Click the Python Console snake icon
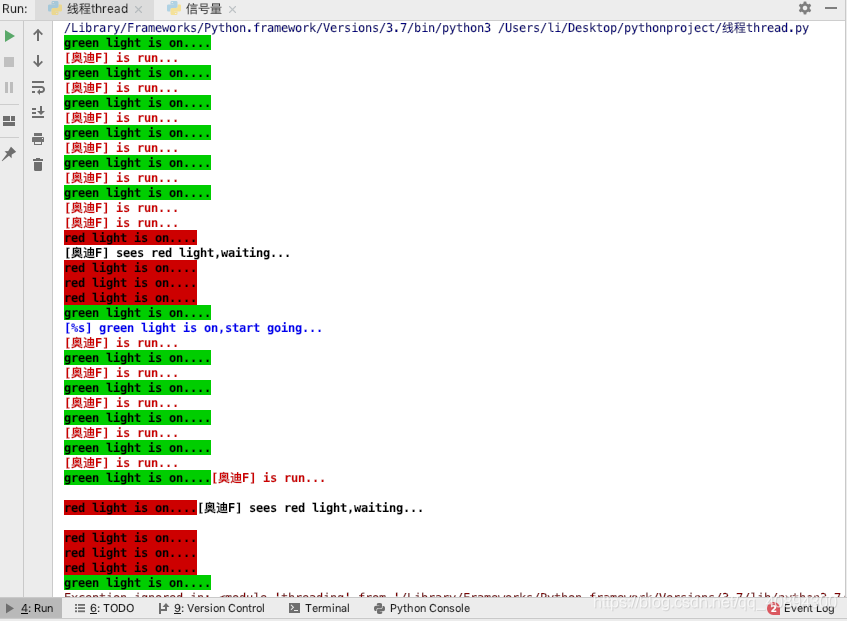 click(379, 608)
